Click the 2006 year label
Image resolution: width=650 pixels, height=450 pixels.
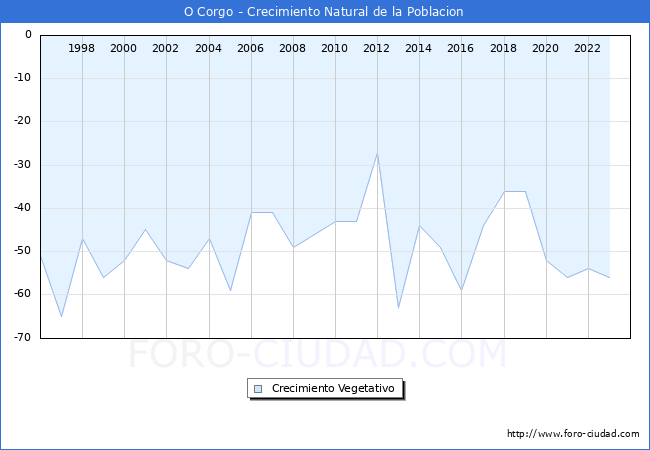250,48
